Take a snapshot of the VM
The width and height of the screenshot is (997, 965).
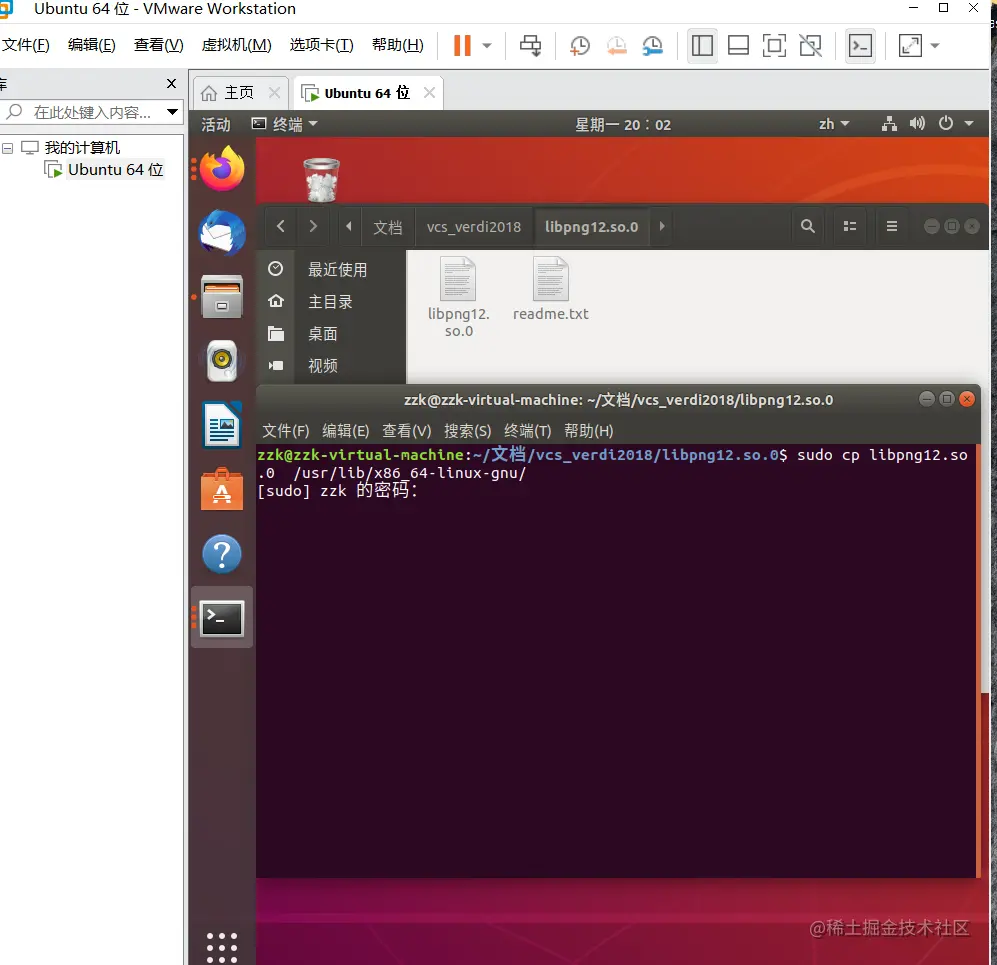[579, 45]
